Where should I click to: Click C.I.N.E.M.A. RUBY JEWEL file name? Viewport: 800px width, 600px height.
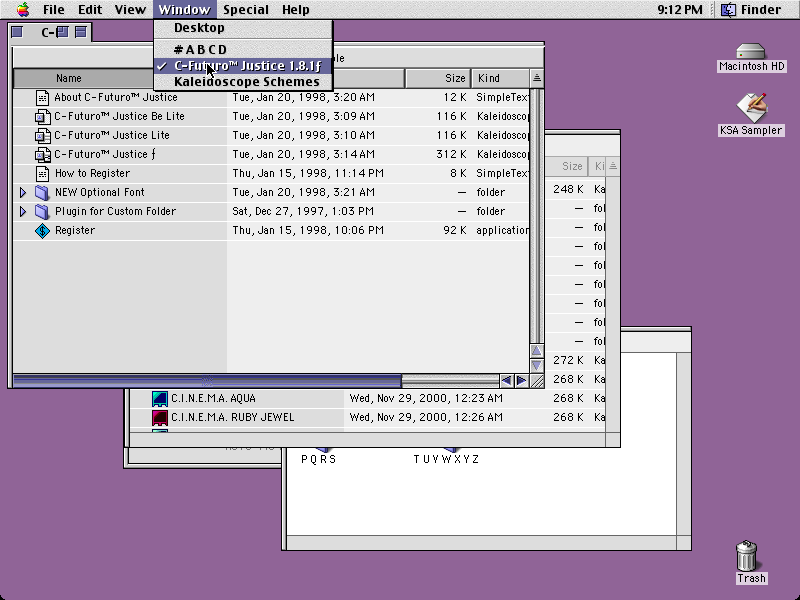[x=233, y=417]
